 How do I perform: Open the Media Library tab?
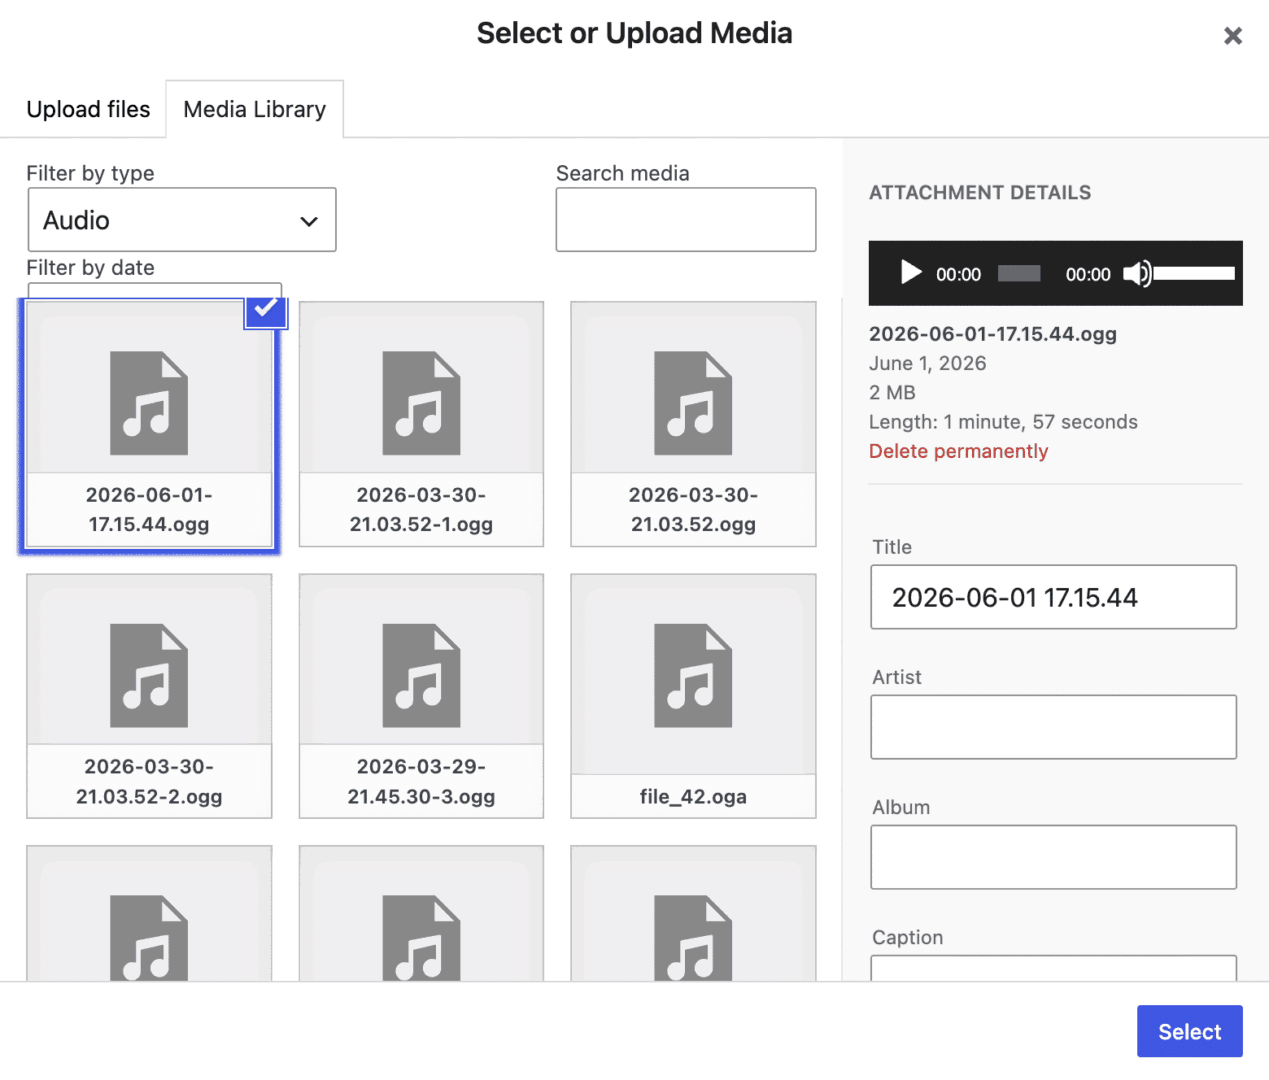point(255,109)
